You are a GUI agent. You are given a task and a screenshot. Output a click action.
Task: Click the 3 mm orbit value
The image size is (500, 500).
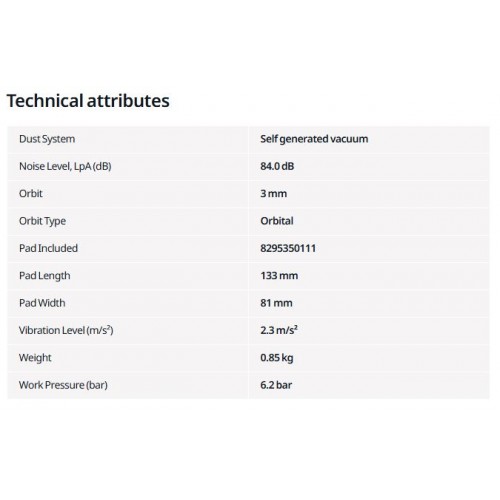(x=273, y=194)
